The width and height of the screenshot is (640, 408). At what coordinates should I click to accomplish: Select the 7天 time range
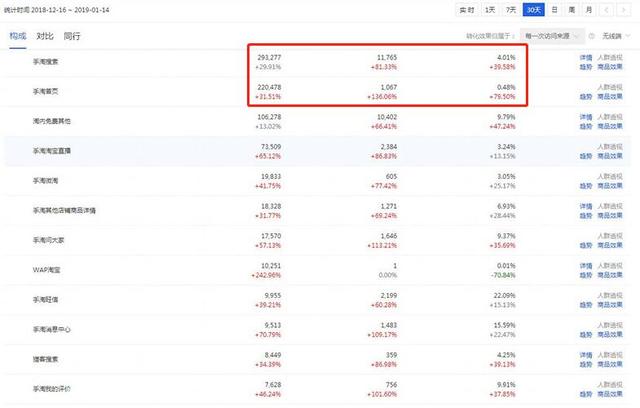pos(511,10)
